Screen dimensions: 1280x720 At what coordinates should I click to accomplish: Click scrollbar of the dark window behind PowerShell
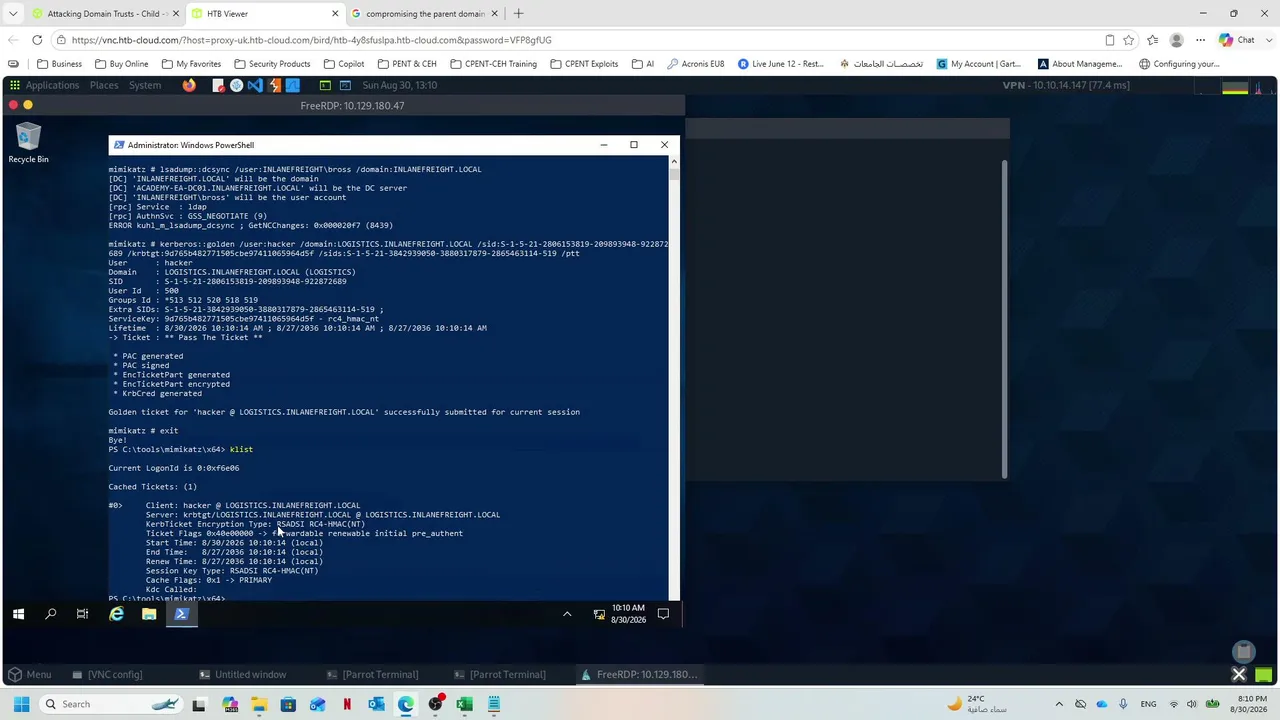pos(1005,320)
